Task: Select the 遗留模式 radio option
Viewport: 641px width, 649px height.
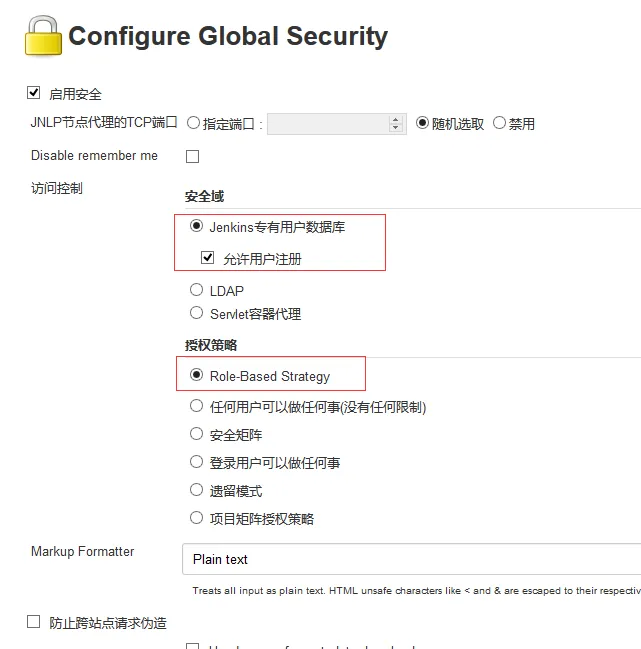Action: tap(196, 490)
